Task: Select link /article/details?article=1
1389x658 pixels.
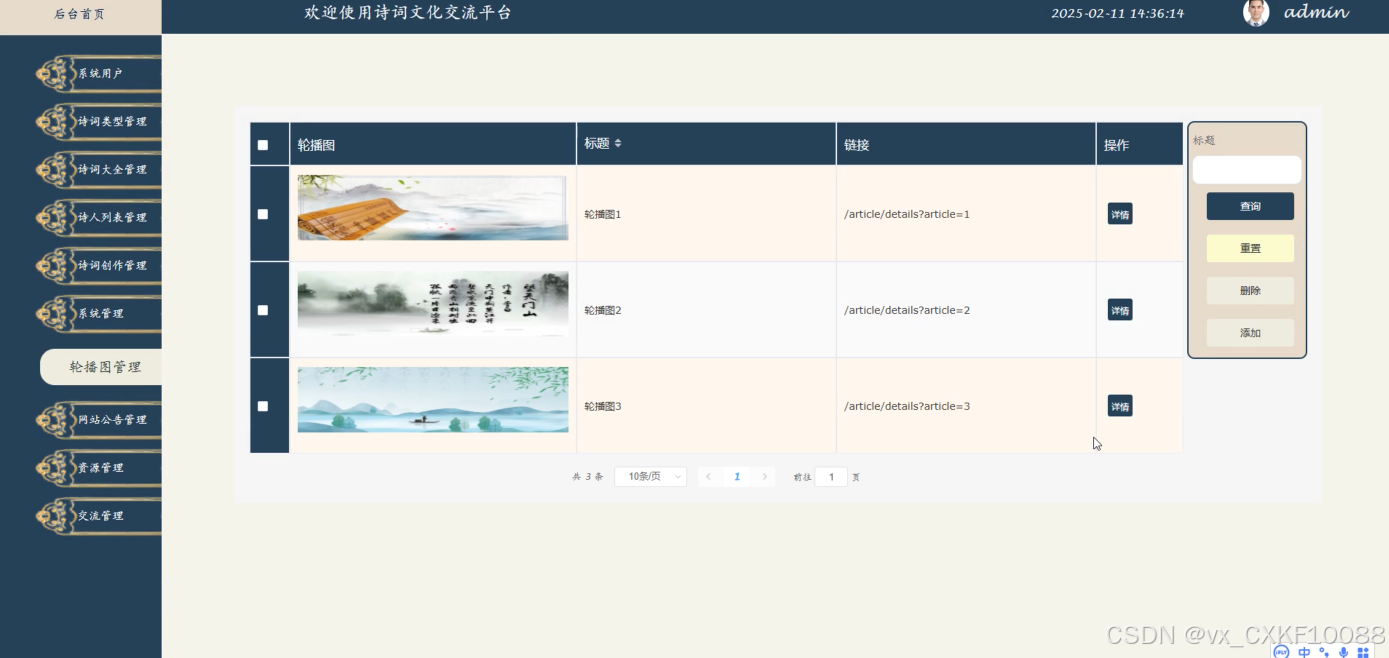Action: click(x=907, y=214)
